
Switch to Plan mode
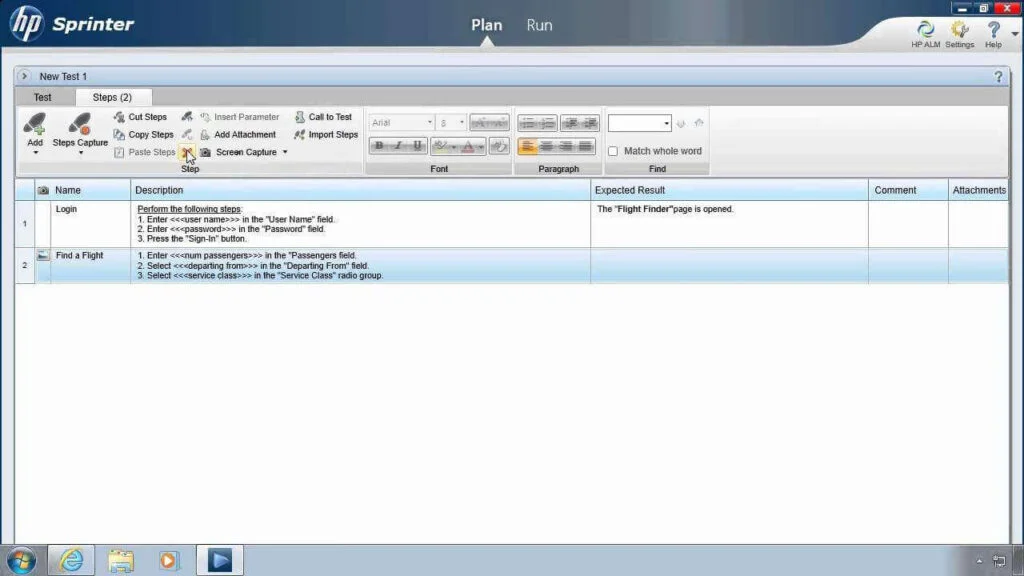click(487, 25)
